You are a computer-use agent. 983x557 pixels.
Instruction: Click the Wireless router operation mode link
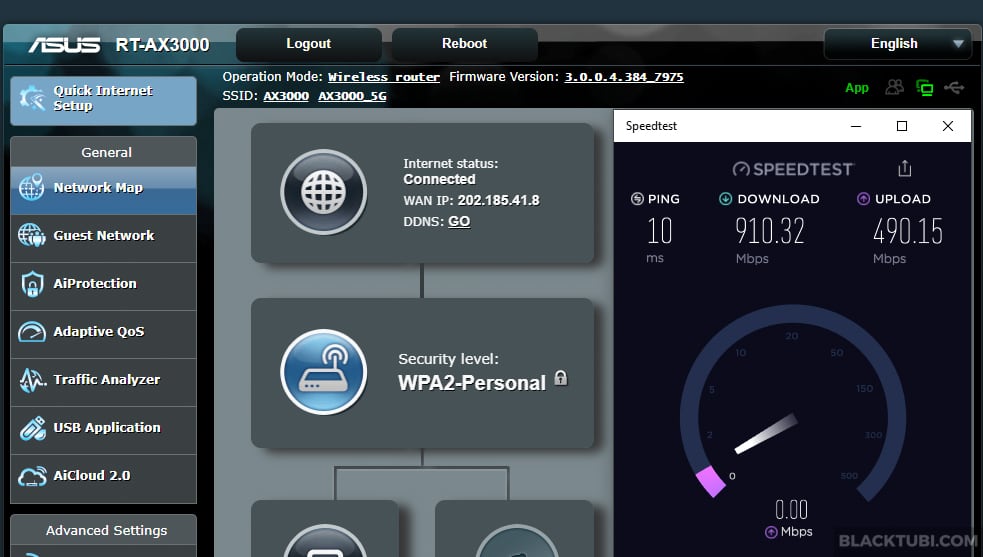tap(384, 77)
